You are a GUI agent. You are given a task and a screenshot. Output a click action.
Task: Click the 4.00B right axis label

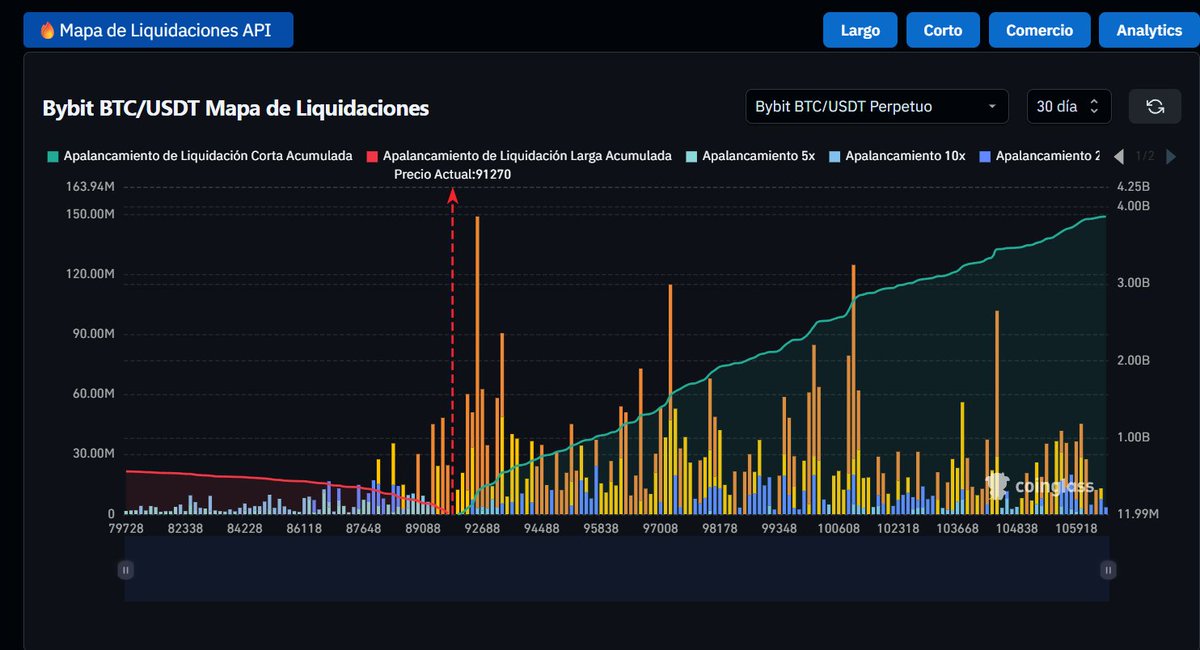[1135, 206]
